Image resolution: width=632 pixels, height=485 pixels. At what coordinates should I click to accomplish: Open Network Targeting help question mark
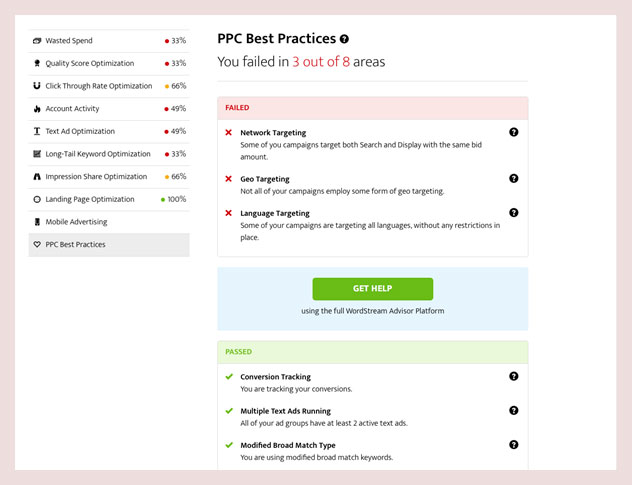point(514,132)
